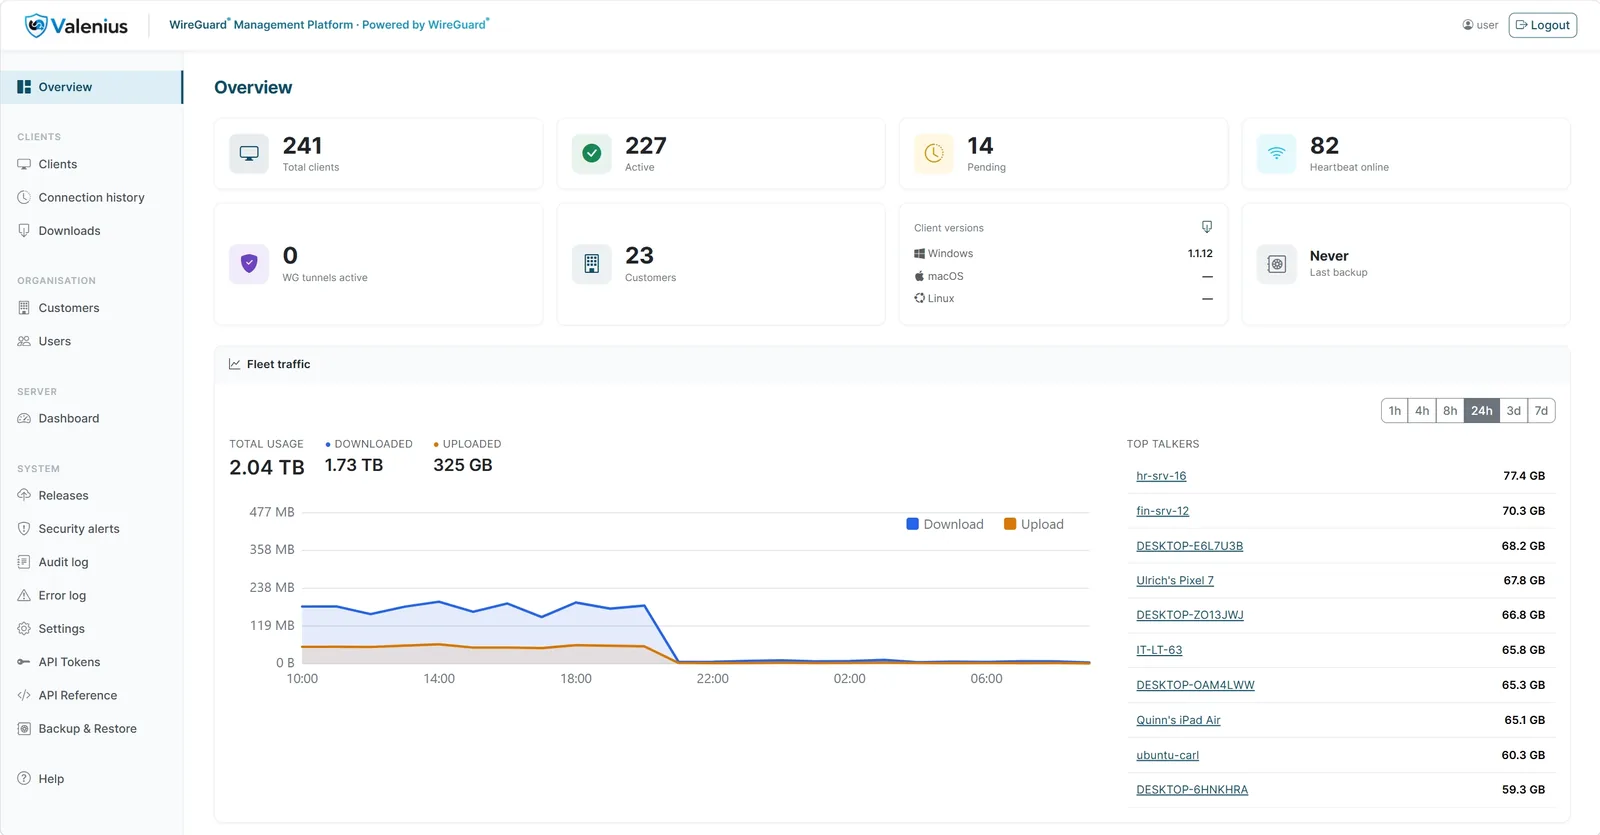Click the Security alerts shield icon
1600x835 pixels.
[x=24, y=528]
